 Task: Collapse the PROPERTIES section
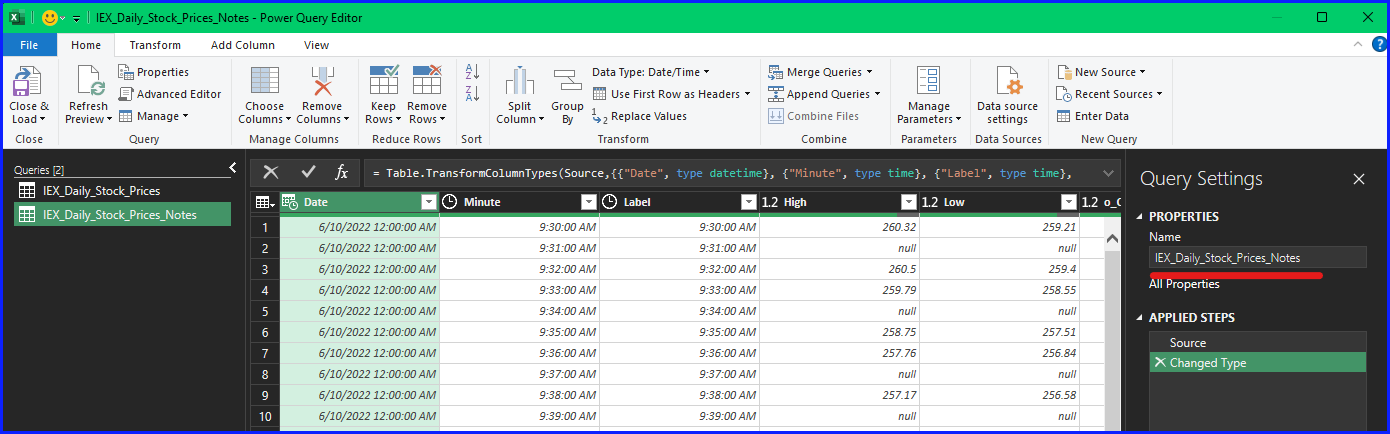(1140, 217)
